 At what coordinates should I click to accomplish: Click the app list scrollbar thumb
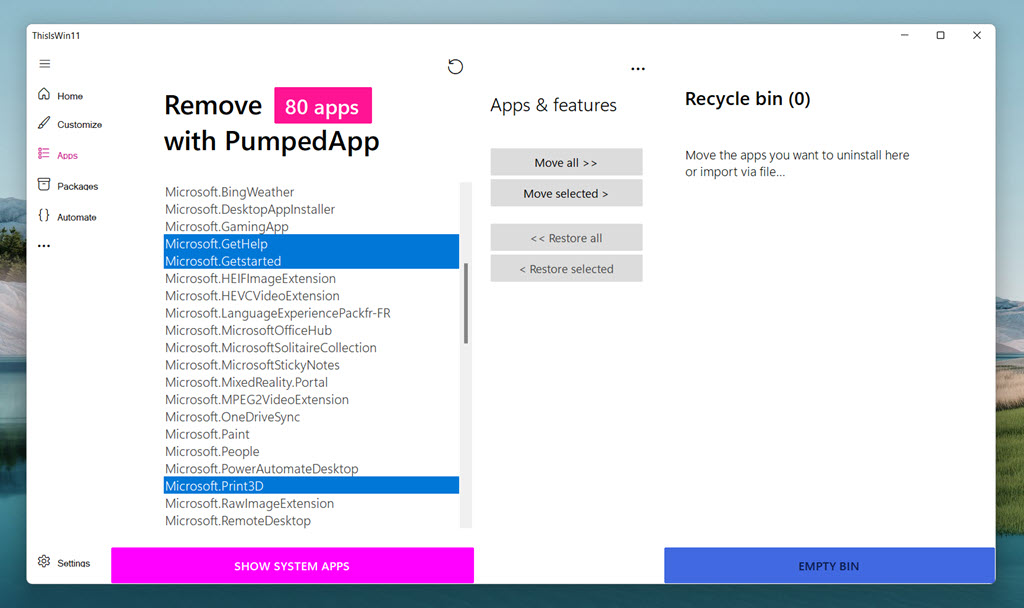(x=466, y=303)
